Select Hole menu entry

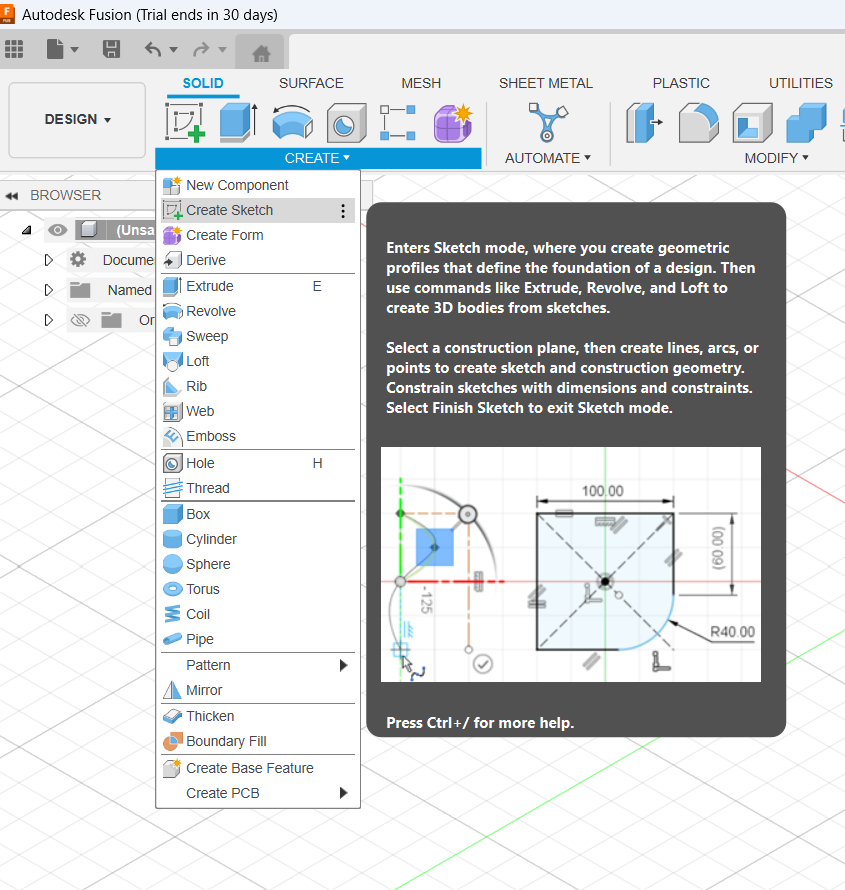point(258,463)
